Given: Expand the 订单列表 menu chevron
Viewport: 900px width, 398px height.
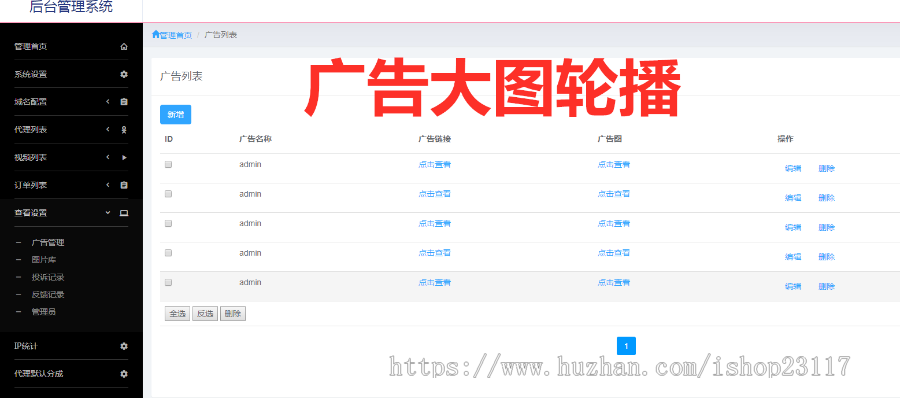Looking at the screenshot, I should pos(107,185).
